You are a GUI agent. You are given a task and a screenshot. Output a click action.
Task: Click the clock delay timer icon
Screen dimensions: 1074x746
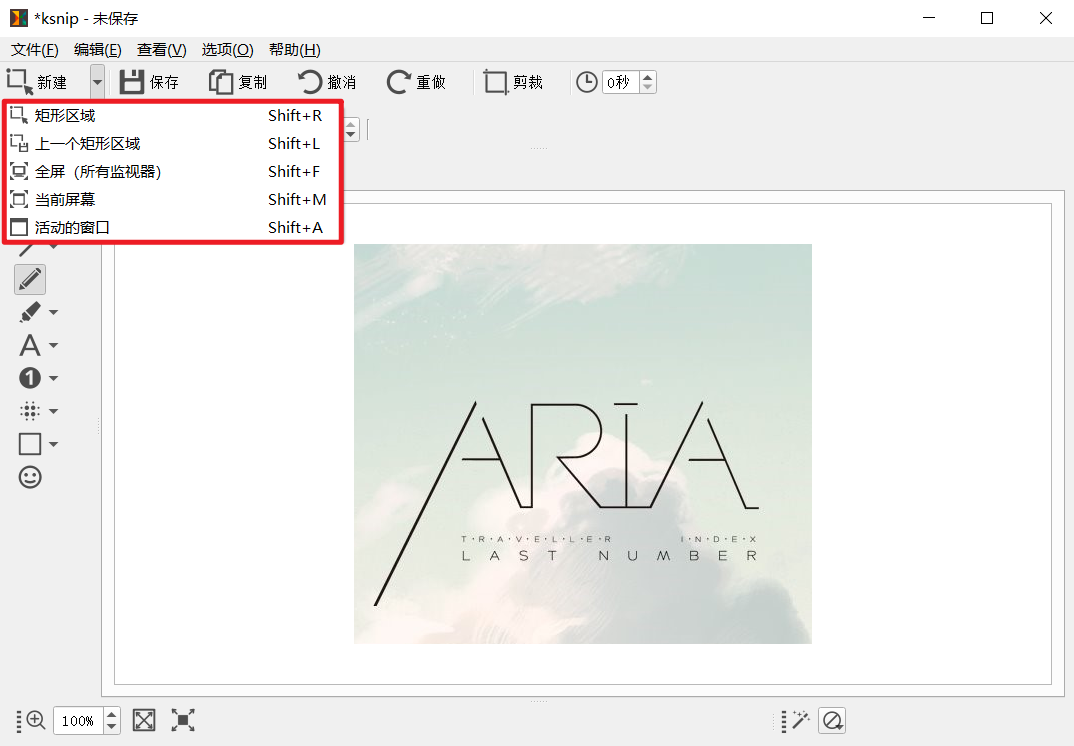pos(586,82)
